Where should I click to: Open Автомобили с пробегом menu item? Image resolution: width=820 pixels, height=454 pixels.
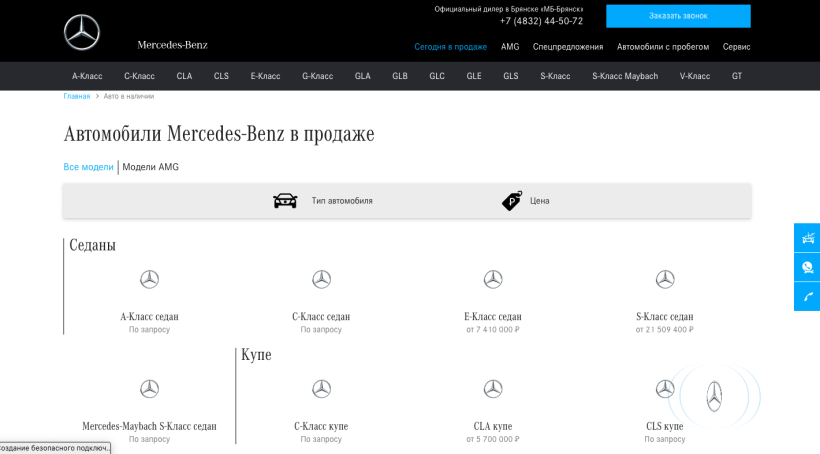tap(663, 47)
